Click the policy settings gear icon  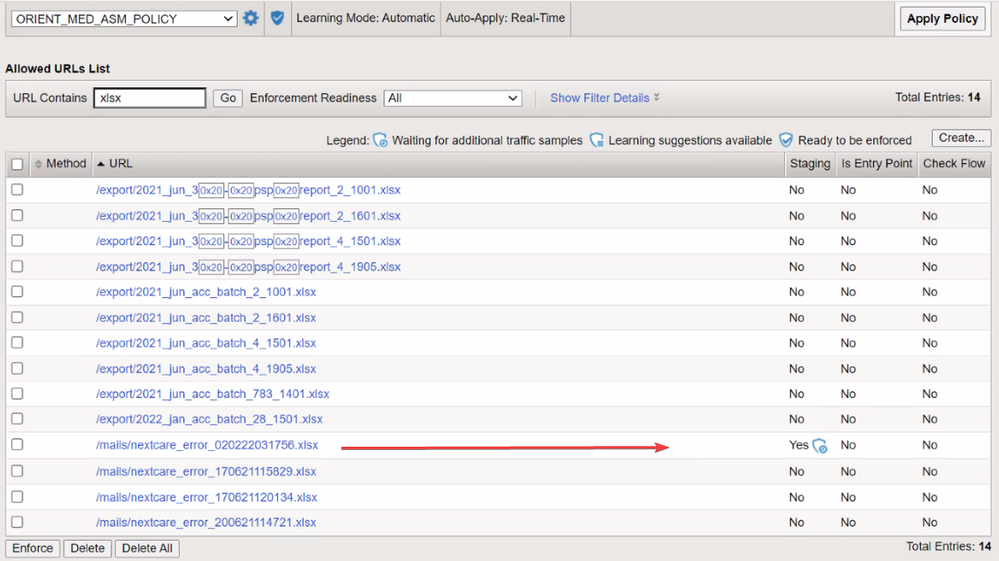point(251,18)
